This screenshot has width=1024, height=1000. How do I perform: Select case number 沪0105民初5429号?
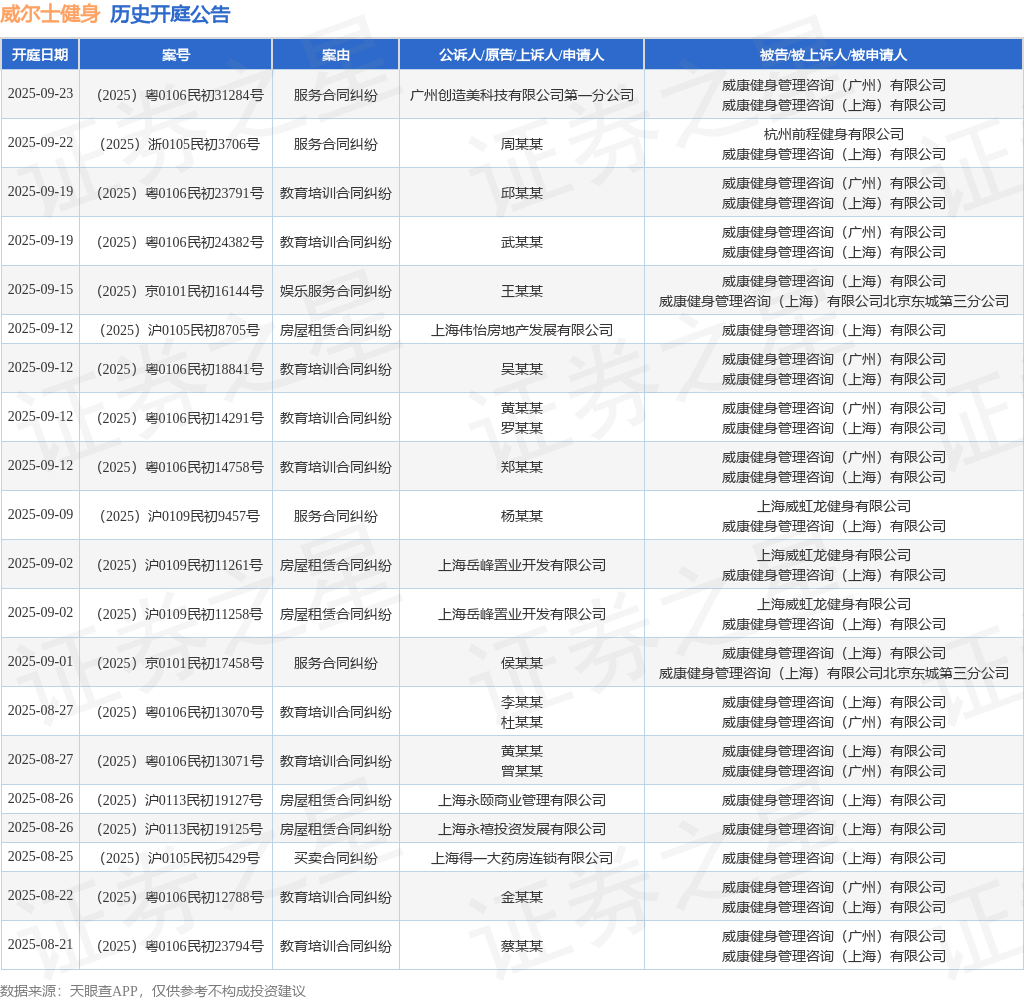coord(180,858)
